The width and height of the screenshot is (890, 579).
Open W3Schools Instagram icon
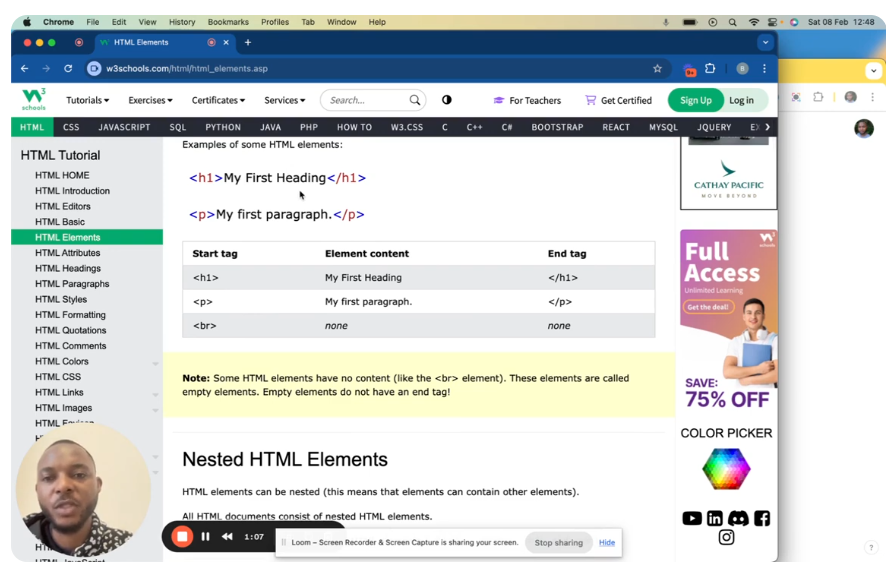[726, 537]
